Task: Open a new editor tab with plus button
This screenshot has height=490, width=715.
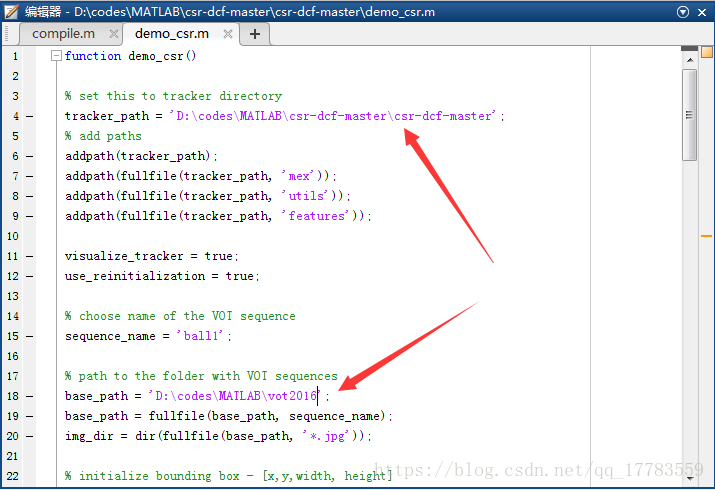Action: click(255, 34)
